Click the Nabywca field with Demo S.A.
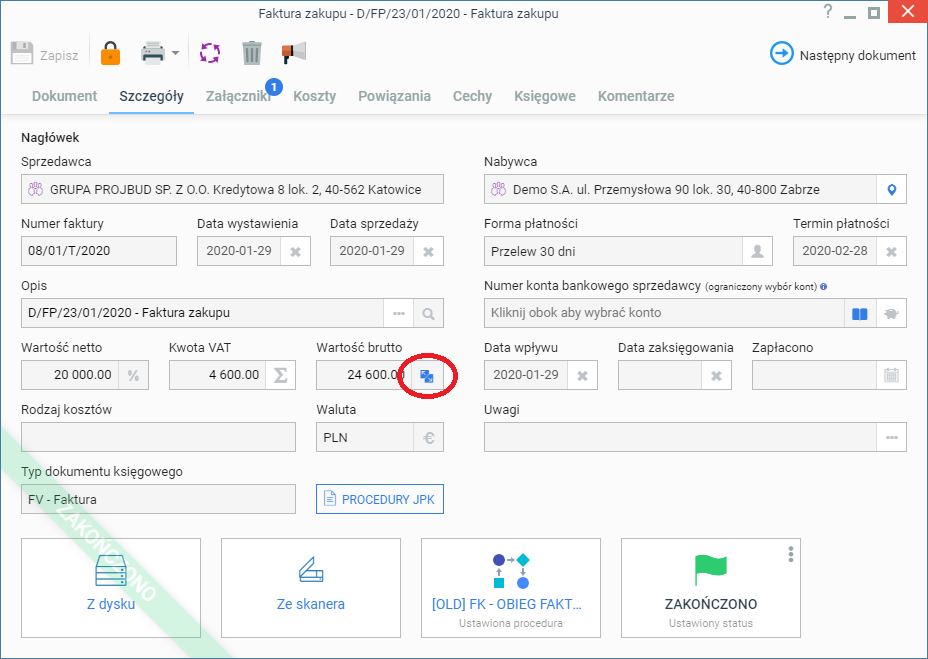The height and width of the screenshot is (659, 928). click(x=681, y=189)
